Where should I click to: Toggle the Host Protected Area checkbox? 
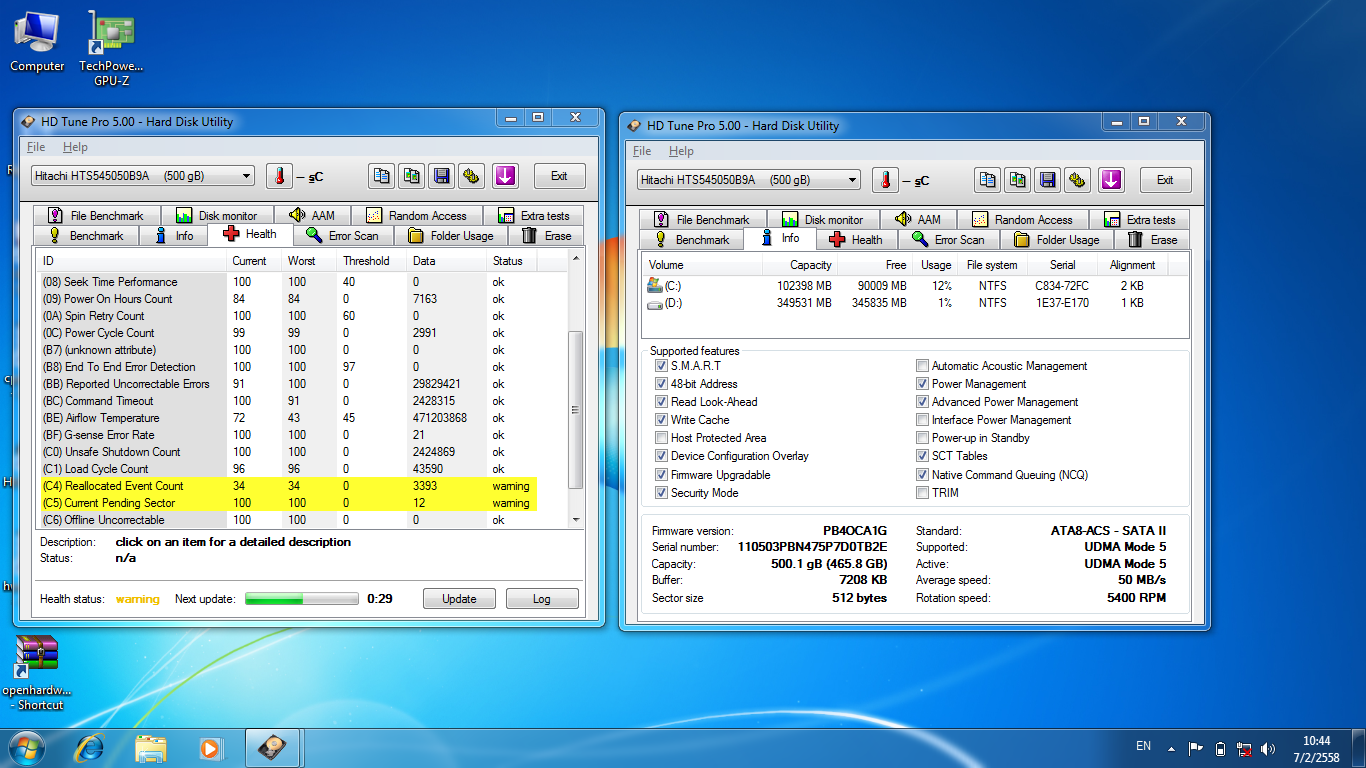661,438
